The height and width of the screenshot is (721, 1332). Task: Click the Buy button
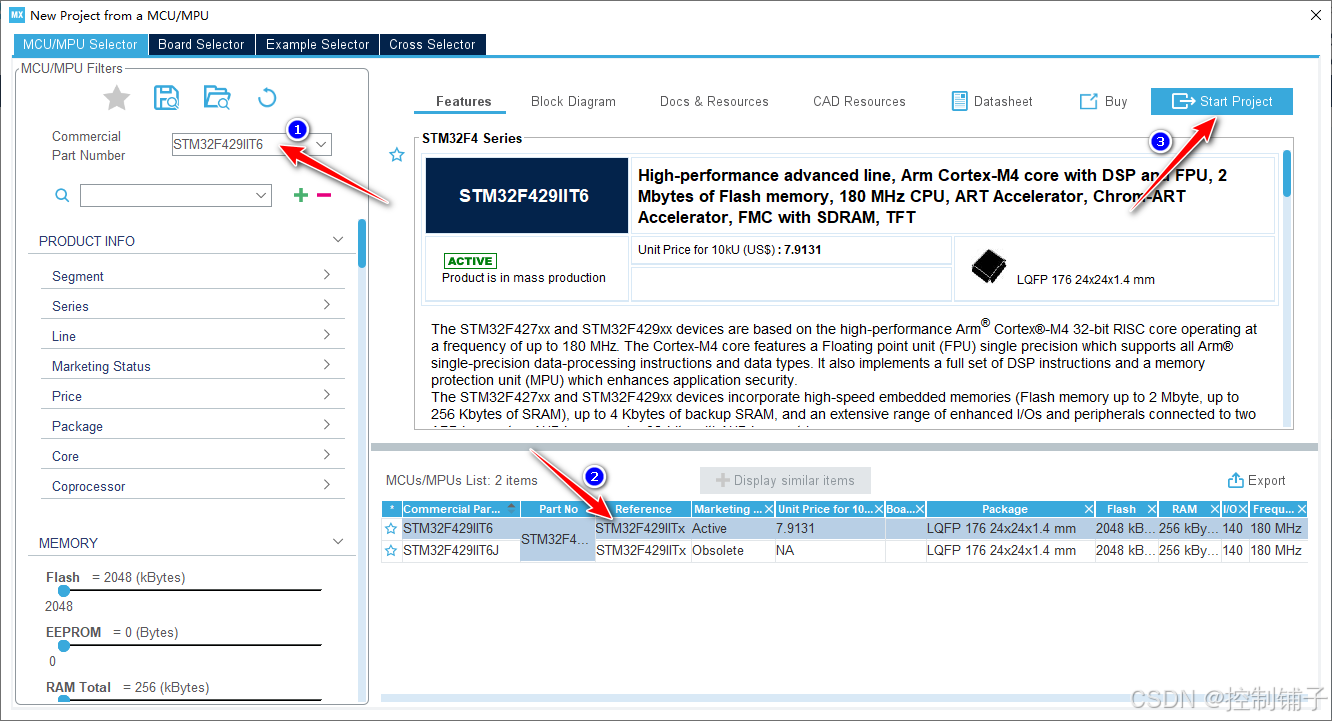(x=1104, y=101)
